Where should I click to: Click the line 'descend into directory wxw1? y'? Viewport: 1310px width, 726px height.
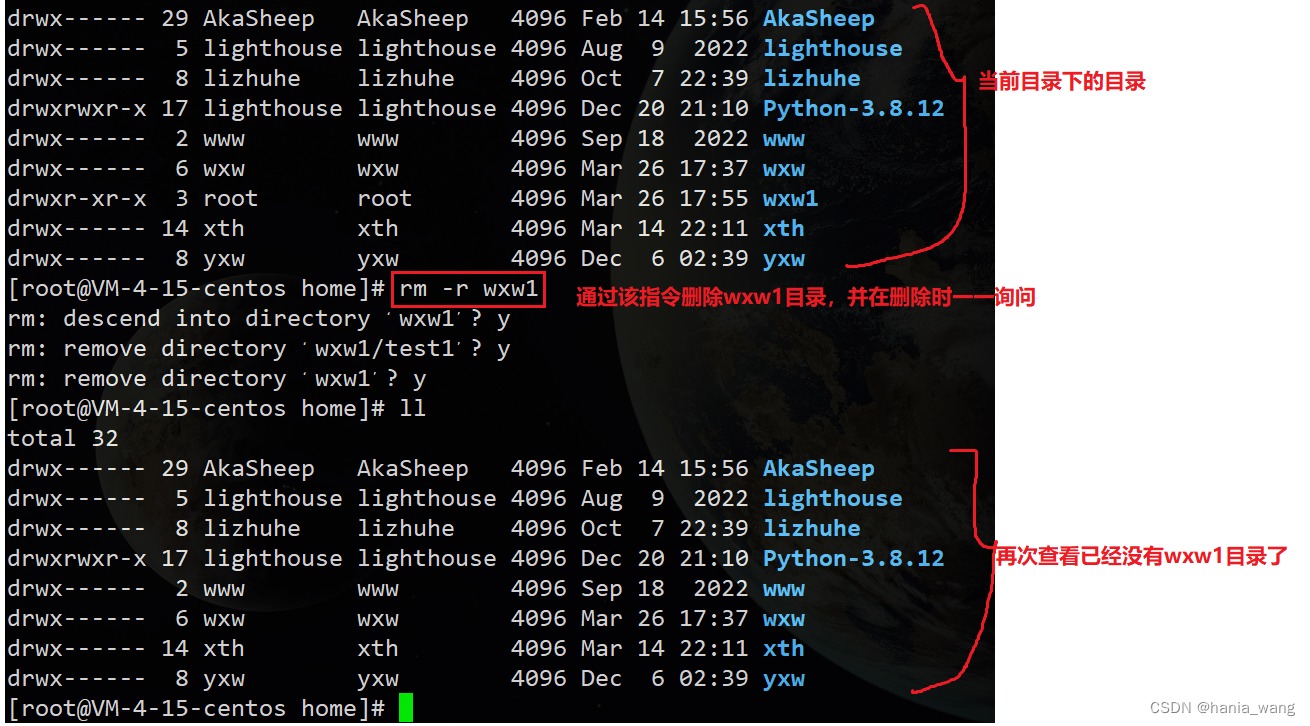pos(259,319)
